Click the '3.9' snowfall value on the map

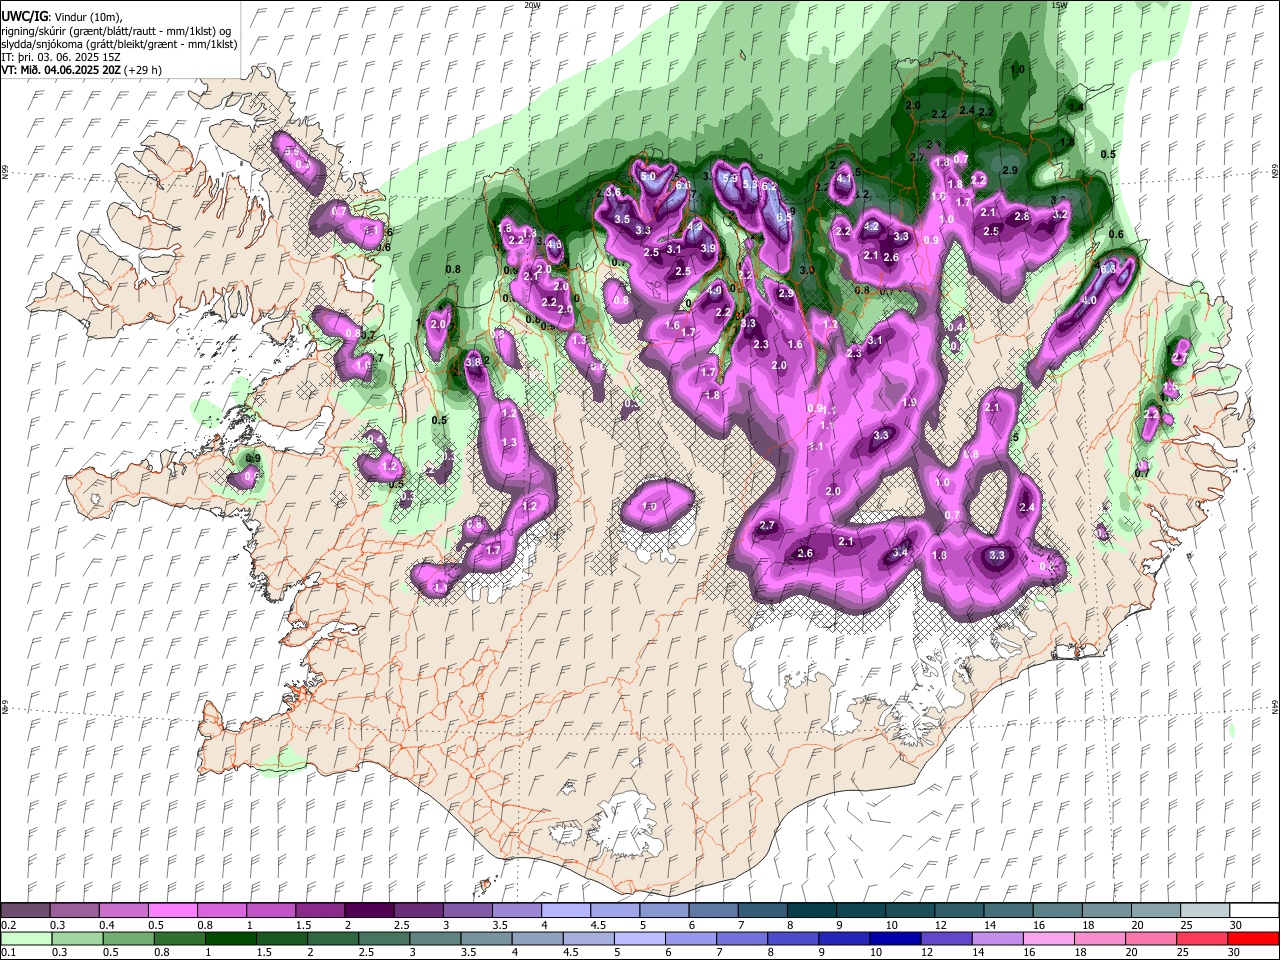tap(708, 248)
